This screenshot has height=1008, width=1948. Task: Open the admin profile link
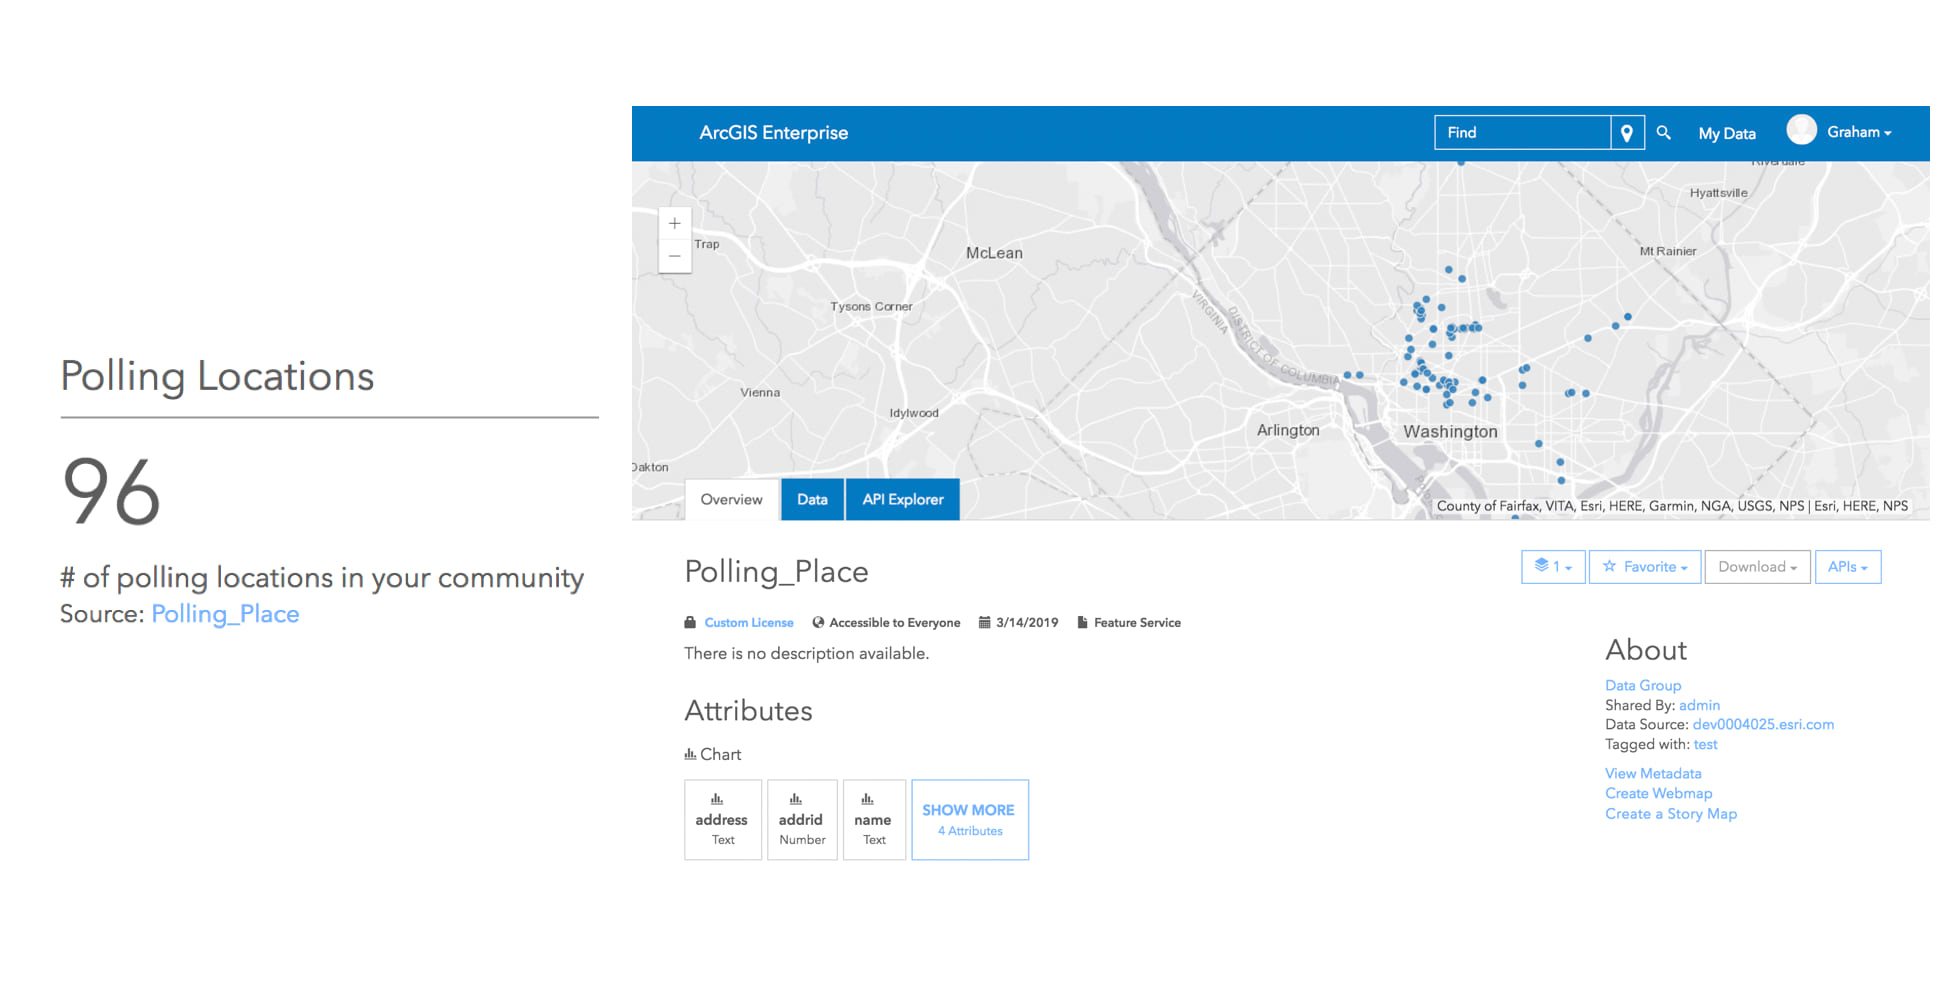click(x=1699, y=705)
